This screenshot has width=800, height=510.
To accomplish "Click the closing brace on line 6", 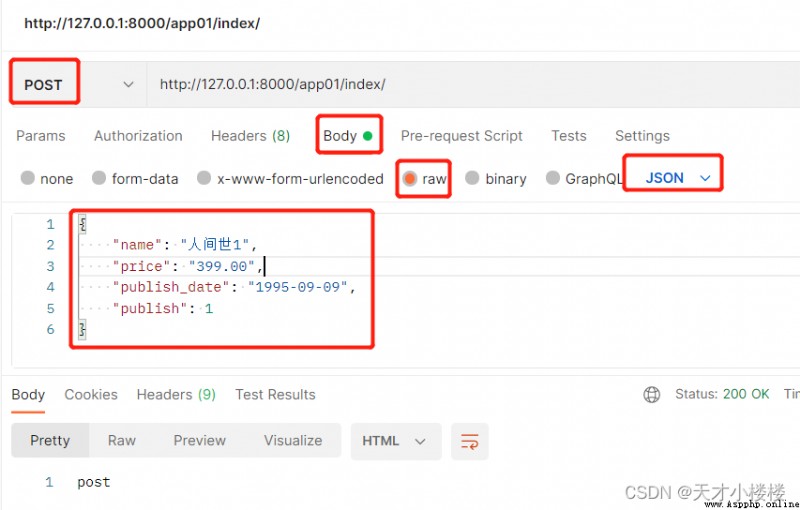I will (82, 329).
